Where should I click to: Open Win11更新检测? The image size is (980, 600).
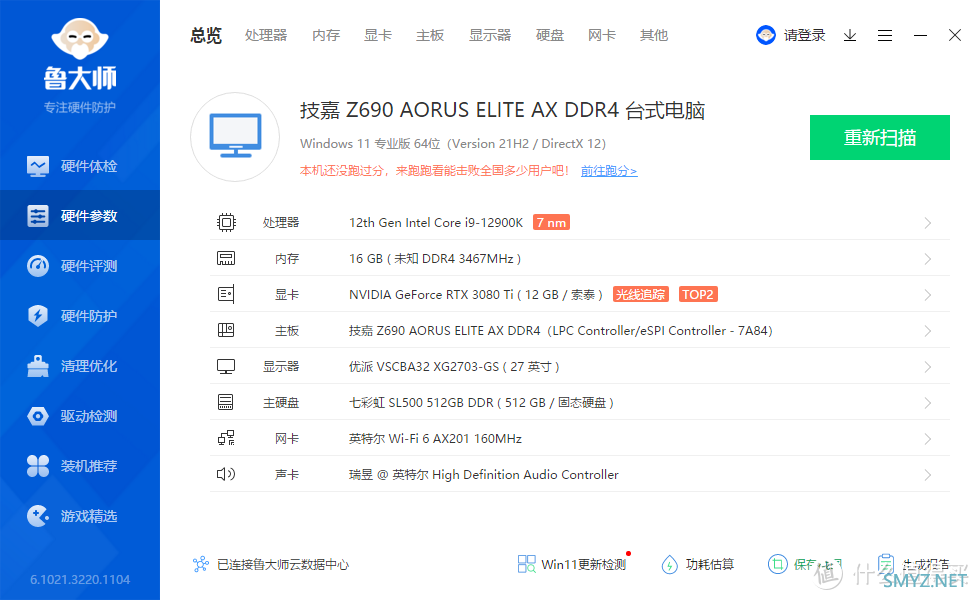tap(583, 564)
